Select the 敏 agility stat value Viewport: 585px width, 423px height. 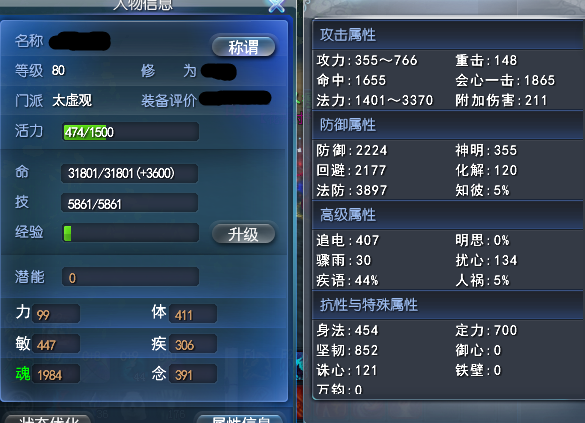tap(56, 344)
